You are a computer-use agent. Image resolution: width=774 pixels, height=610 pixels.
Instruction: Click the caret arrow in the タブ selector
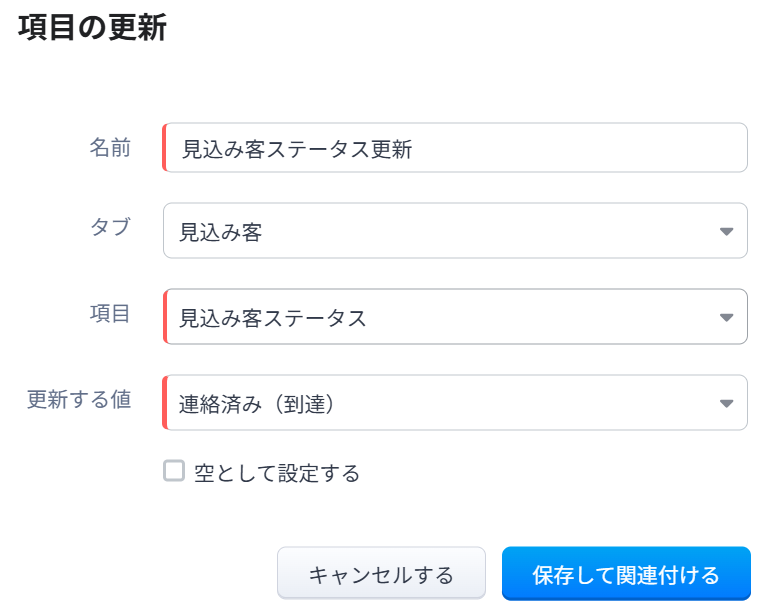click(x=727, y=232)
